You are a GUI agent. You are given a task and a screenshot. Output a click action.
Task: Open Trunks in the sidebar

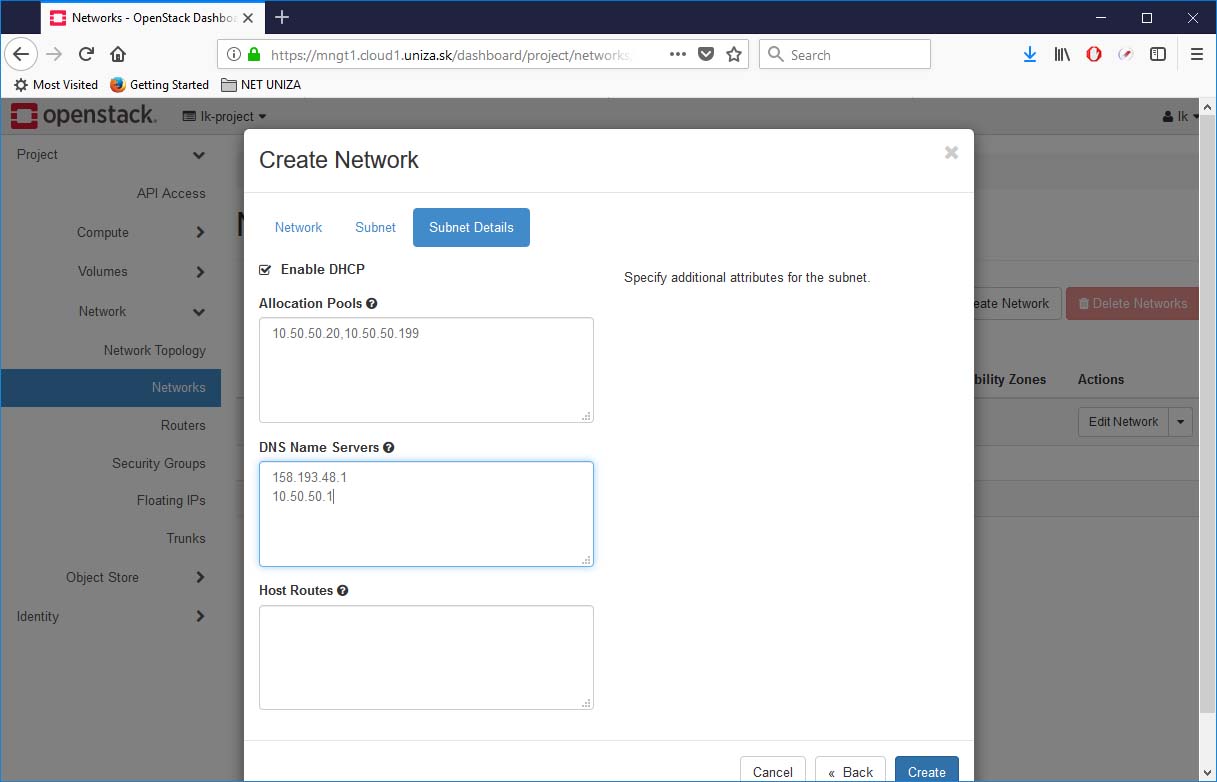(186, 538)
